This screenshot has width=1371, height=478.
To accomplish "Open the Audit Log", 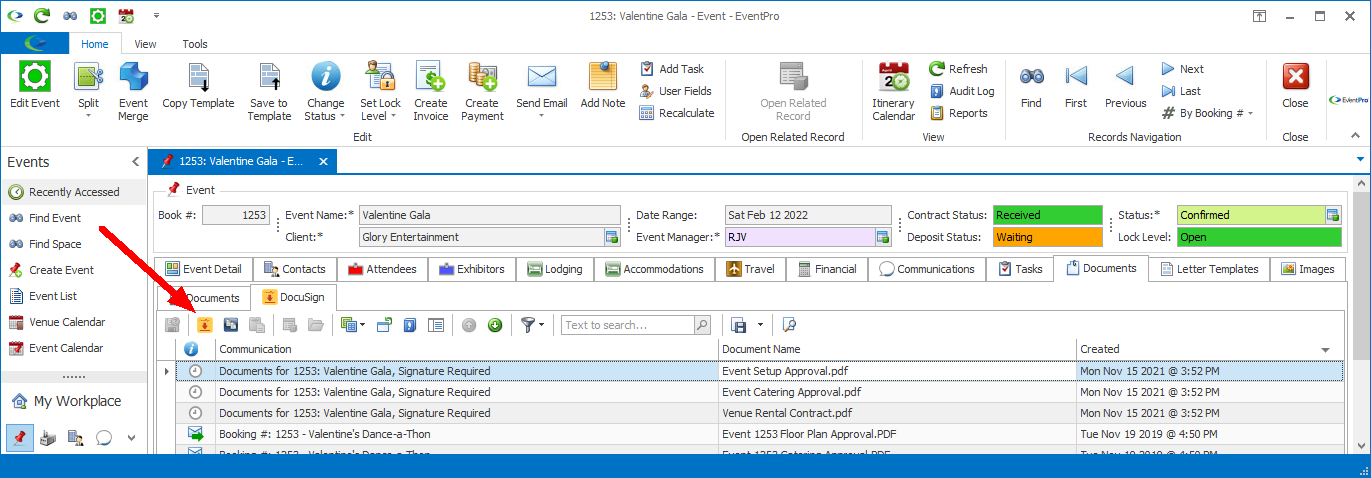I will coord(962,91).
